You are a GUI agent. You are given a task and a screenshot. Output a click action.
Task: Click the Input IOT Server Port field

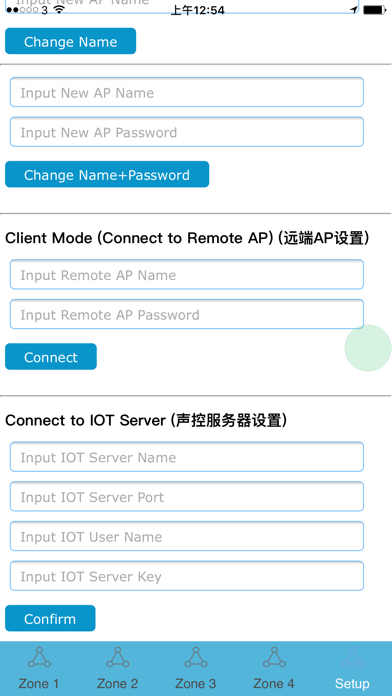(x=186, y=497)
